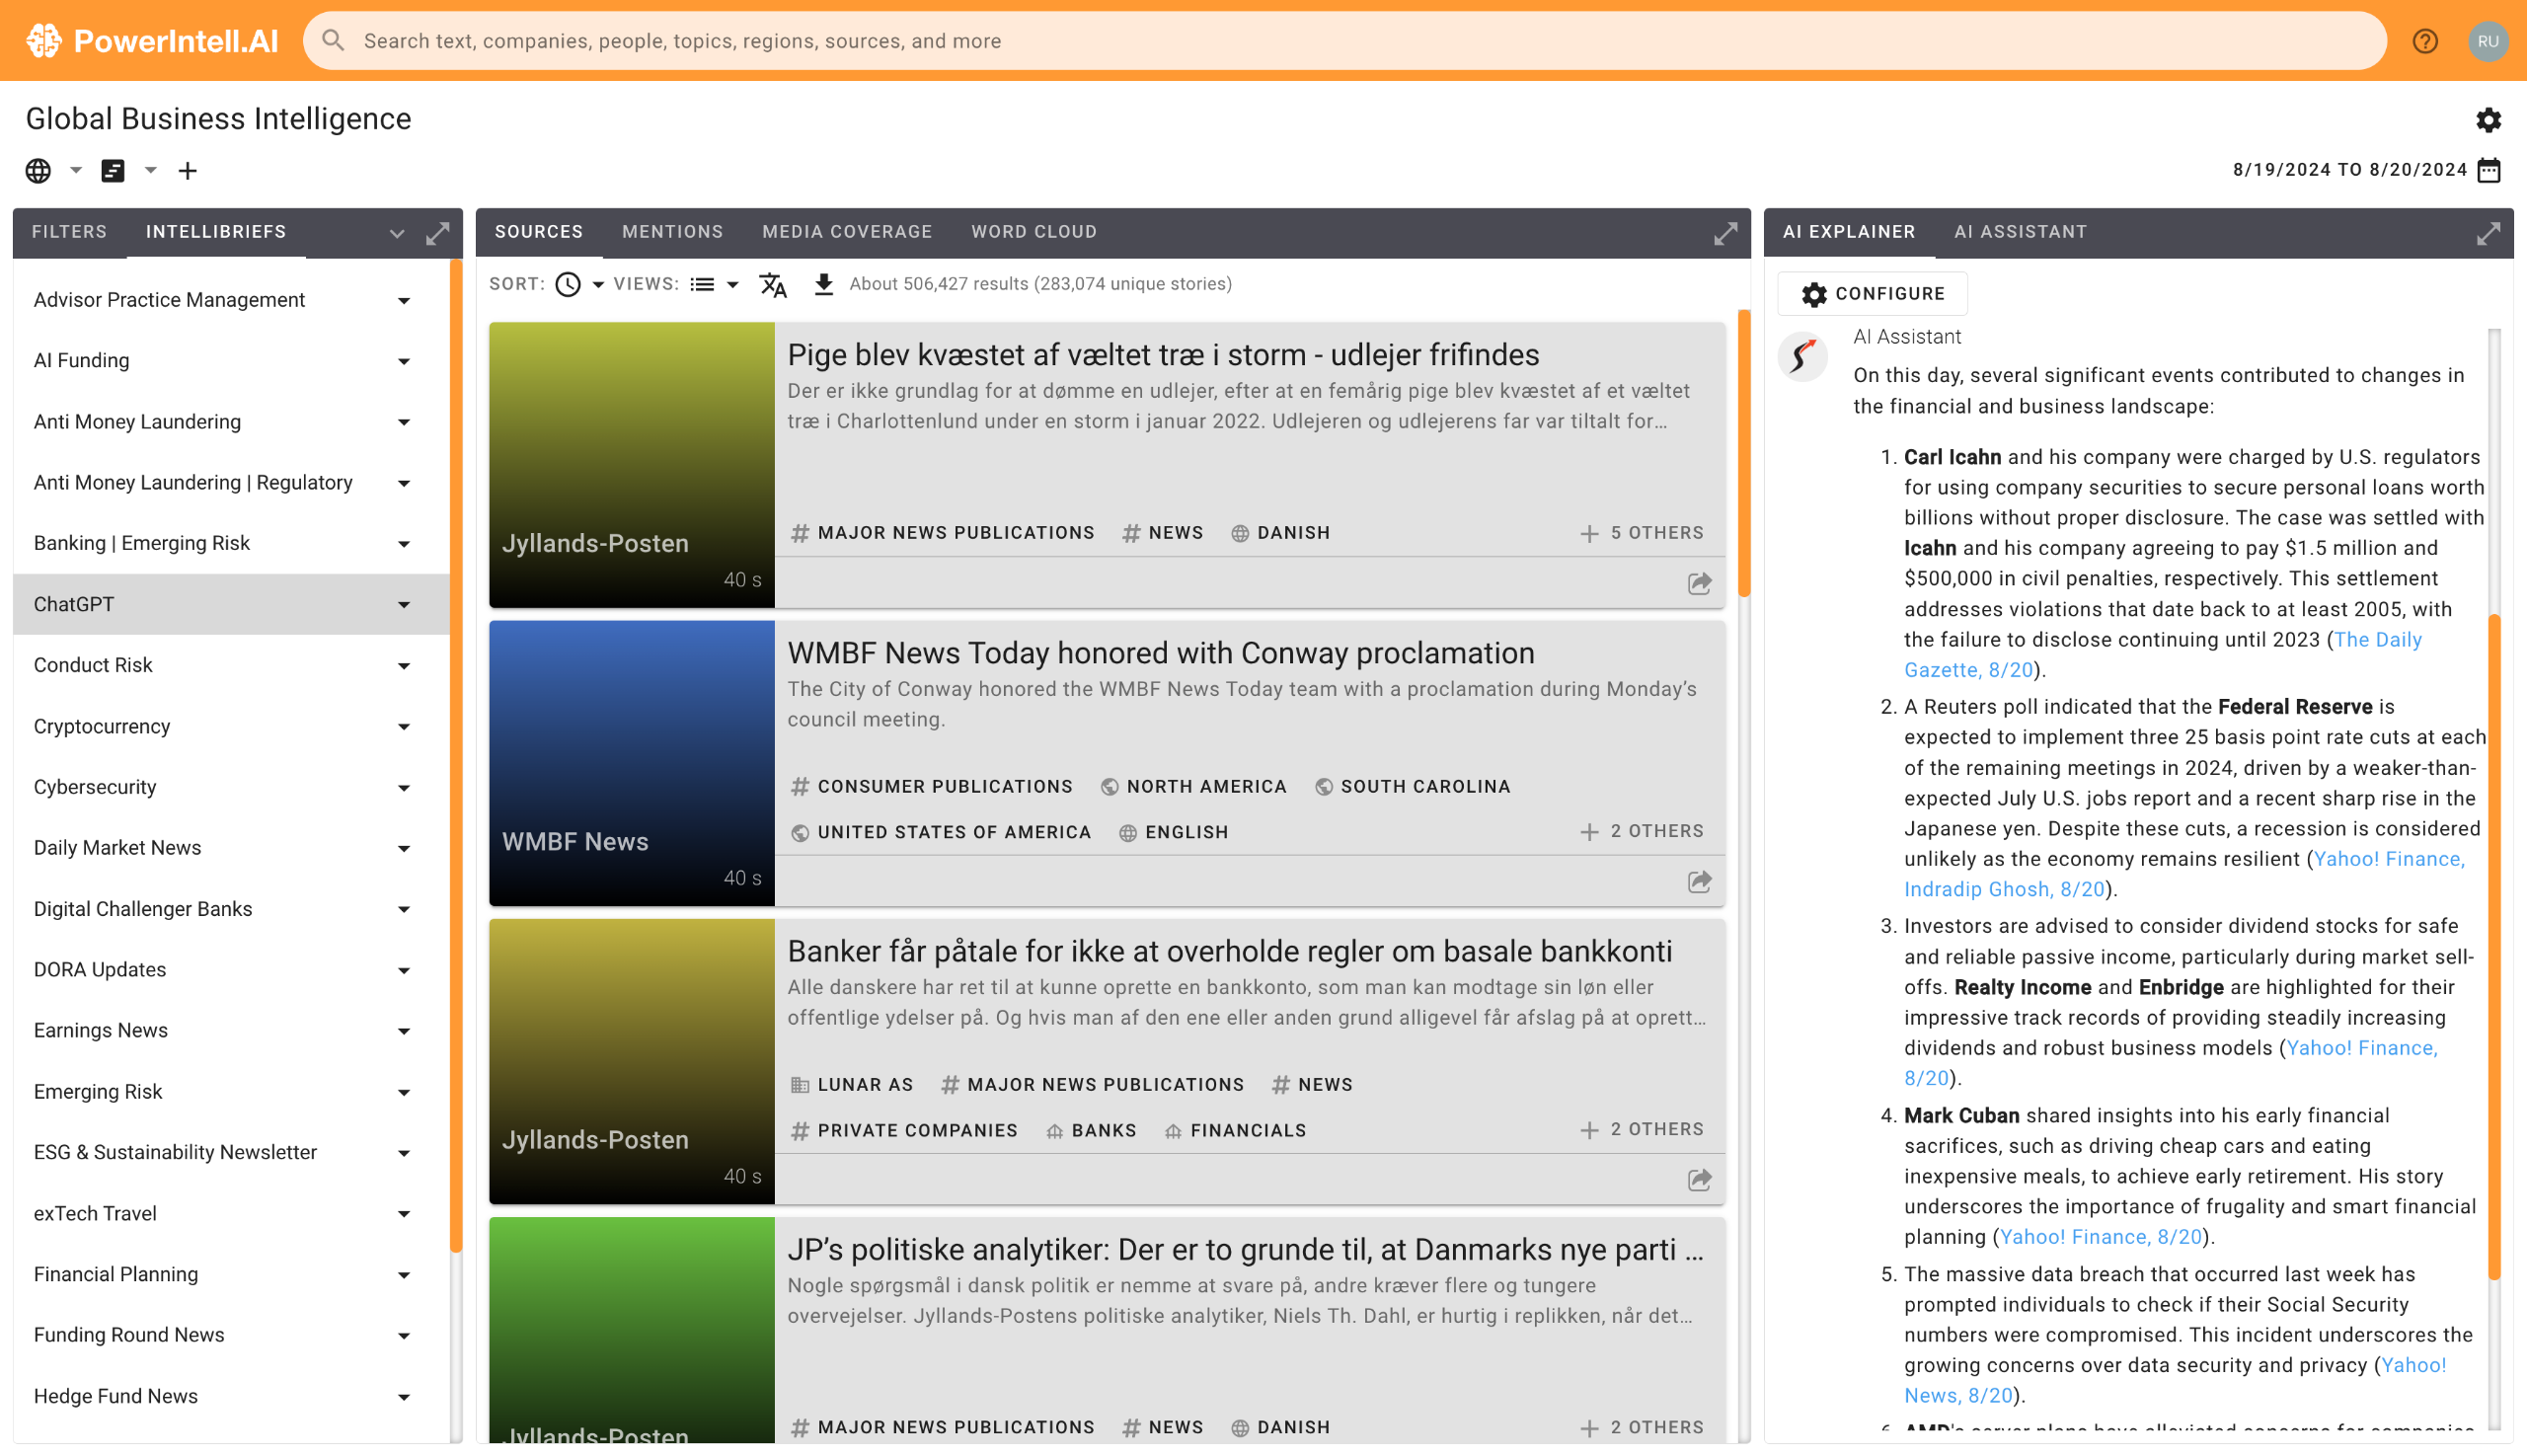Screen dimensions: 2527x1456
Task: Click the download results icon
Action: (823, 285)
